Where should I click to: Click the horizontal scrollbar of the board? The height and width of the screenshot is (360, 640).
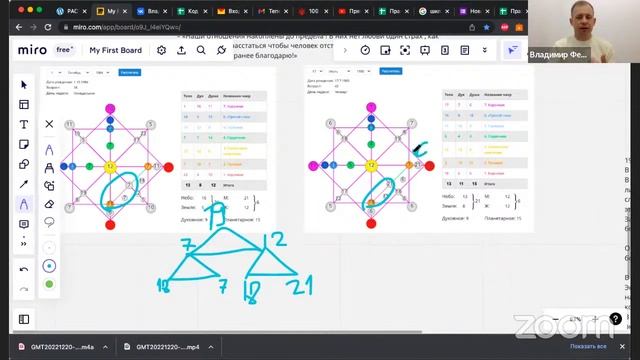217,332
